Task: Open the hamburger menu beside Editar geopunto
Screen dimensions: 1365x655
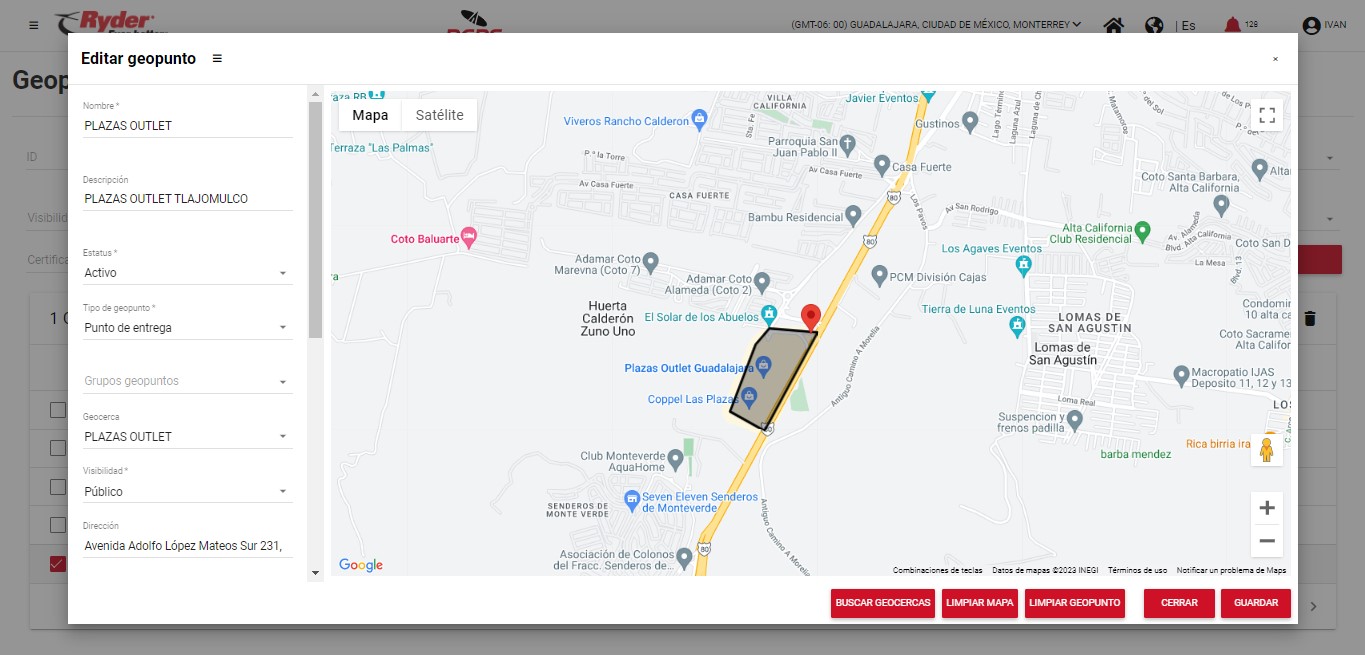Action: click(217, 59)
